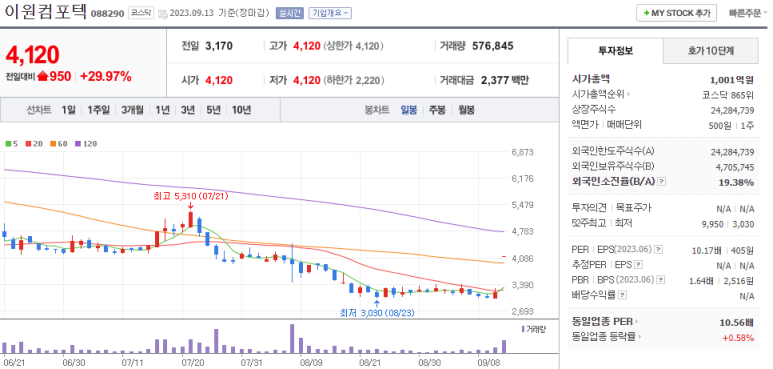Click the 1,001억원 market cap value
Image resolution: width=773 pixels, height=369 pixels.
point(732,79)
